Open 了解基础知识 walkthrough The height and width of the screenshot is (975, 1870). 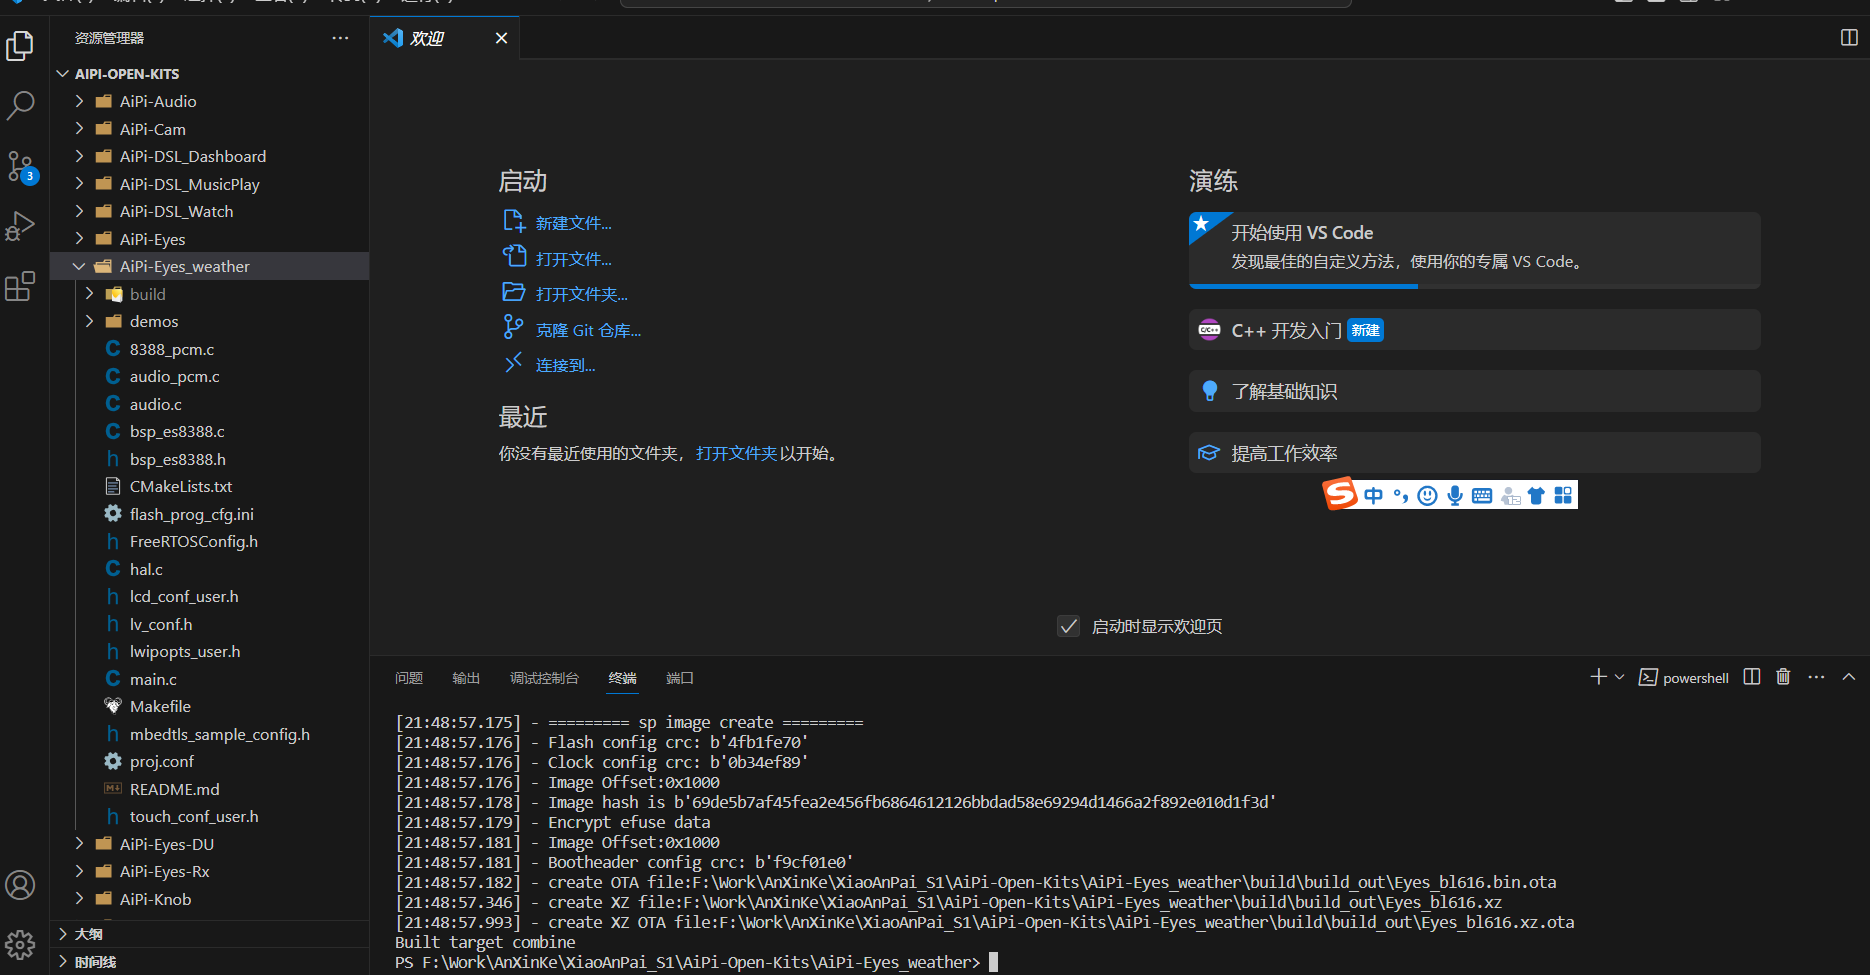click(1474, 391)
